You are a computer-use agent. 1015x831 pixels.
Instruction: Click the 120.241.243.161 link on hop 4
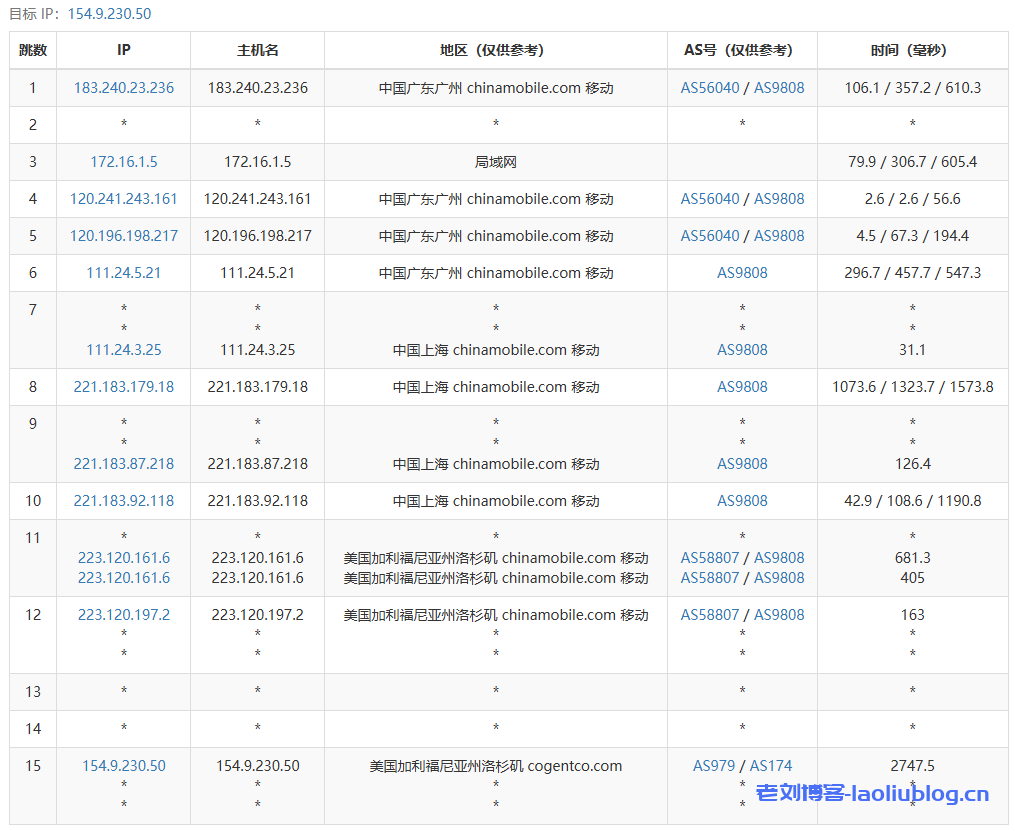(x=123, y=198)
